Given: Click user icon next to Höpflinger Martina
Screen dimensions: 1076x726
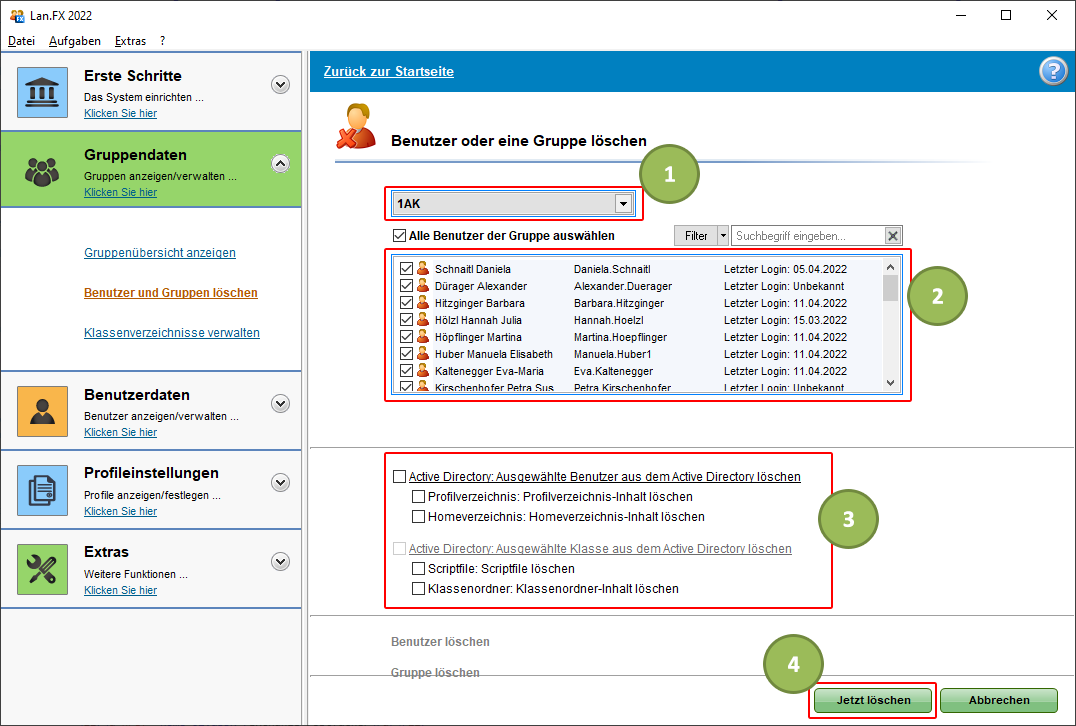Looking at the screenshot, I should coord(423,337).
